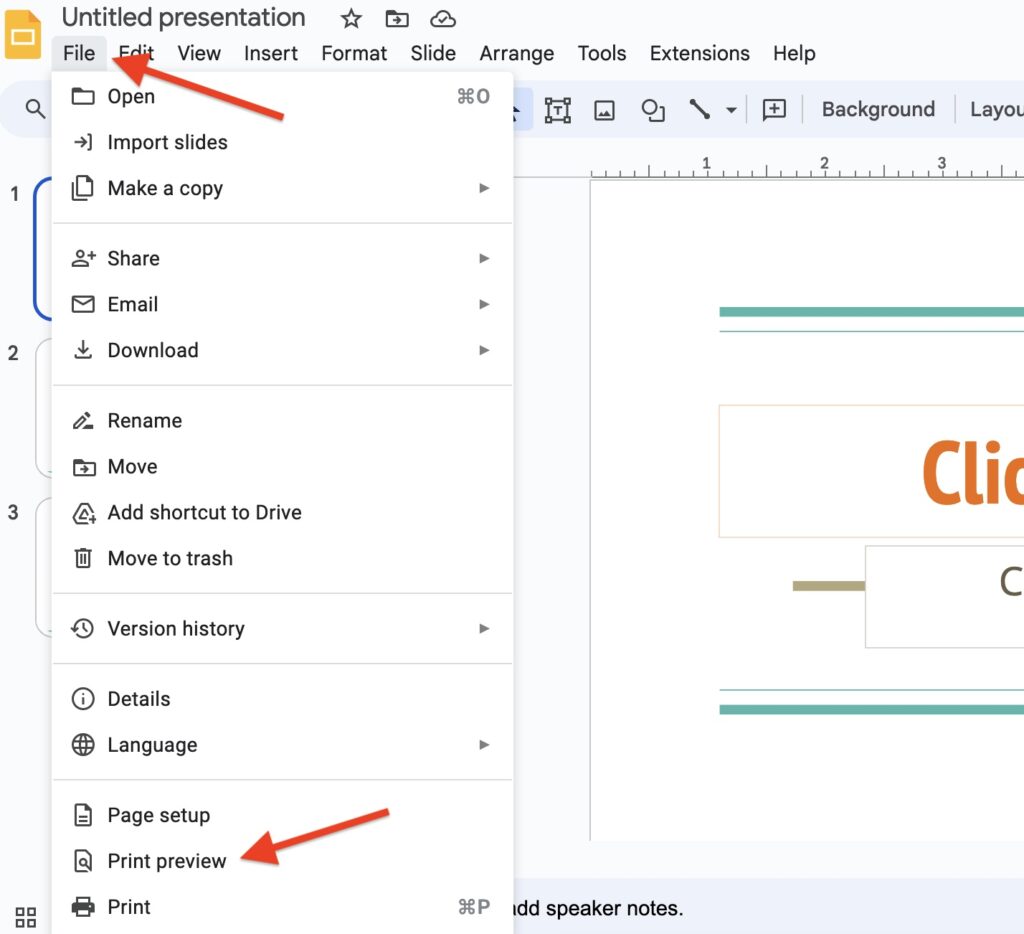
Task: Select the Shape tool
Action: pyautogui.click(x=653, y=110)
